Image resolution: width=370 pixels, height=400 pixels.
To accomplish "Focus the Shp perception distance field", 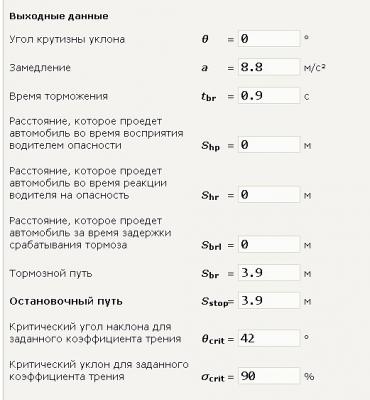I will click(x=269, y=145).
